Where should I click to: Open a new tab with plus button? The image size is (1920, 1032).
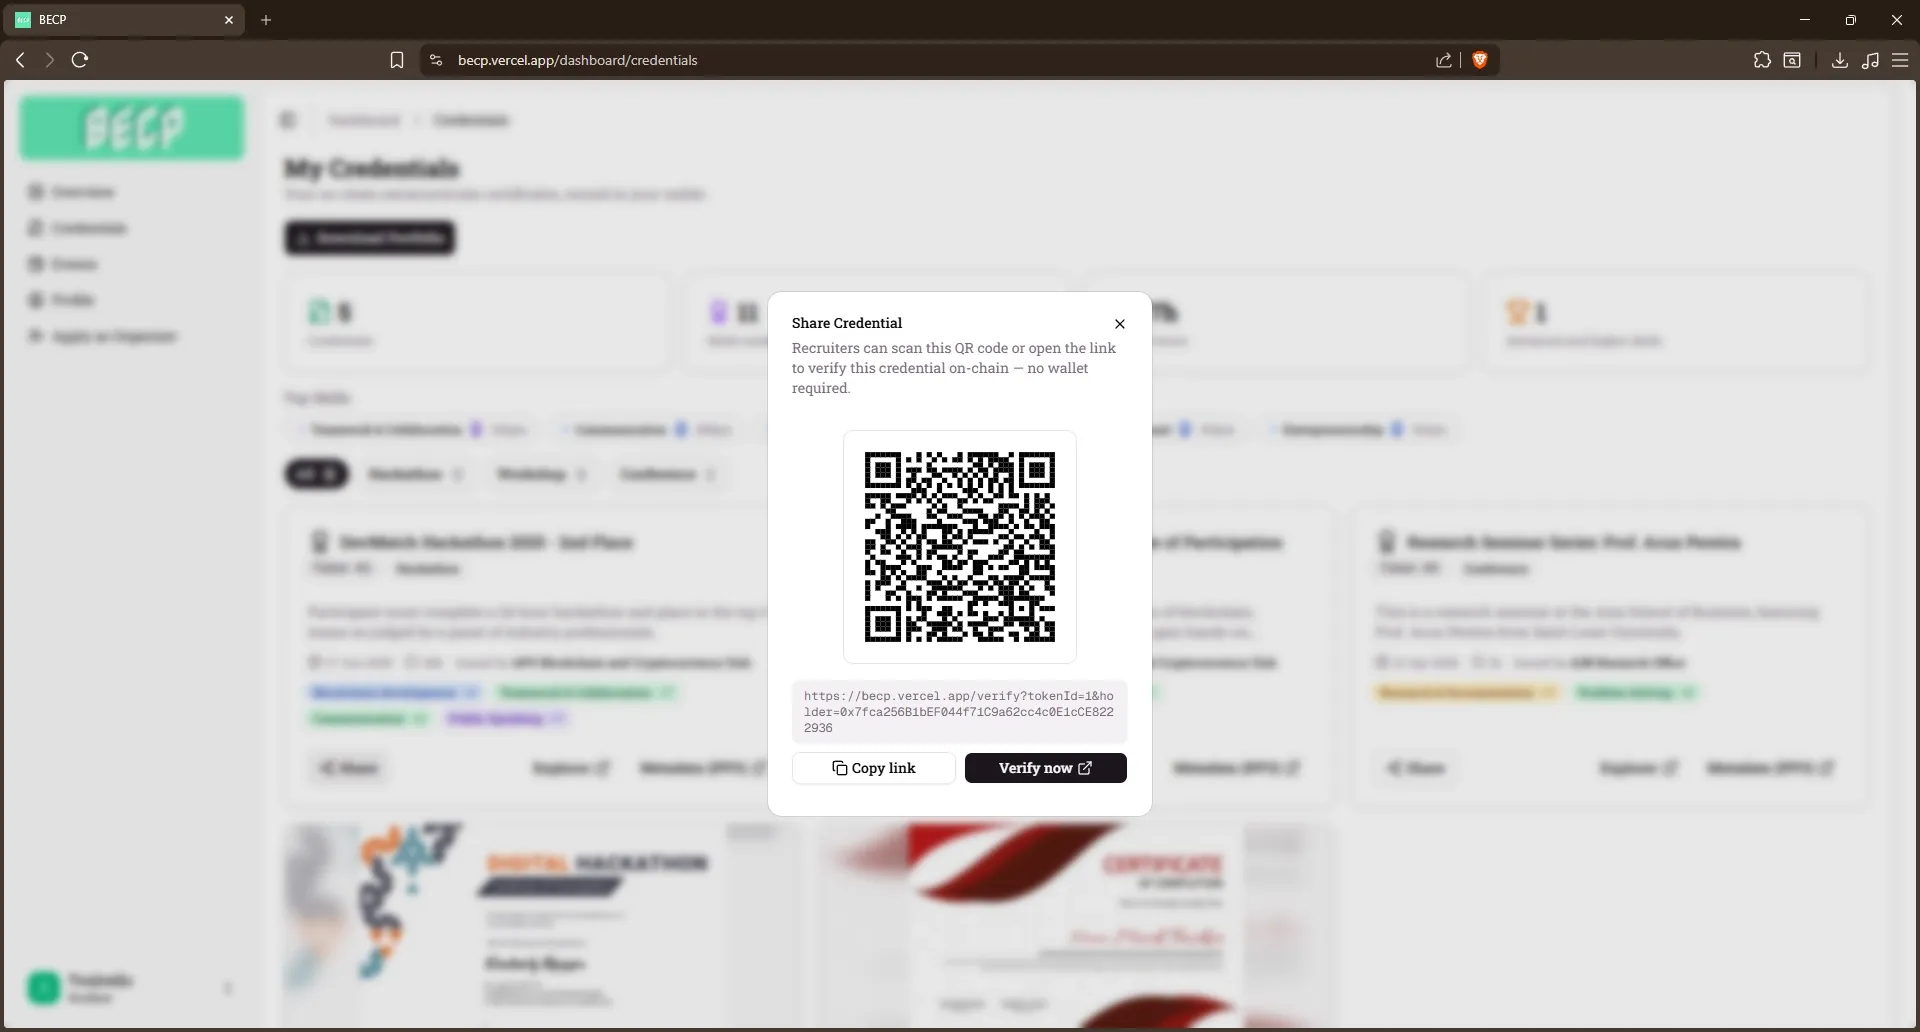(266, 20)
